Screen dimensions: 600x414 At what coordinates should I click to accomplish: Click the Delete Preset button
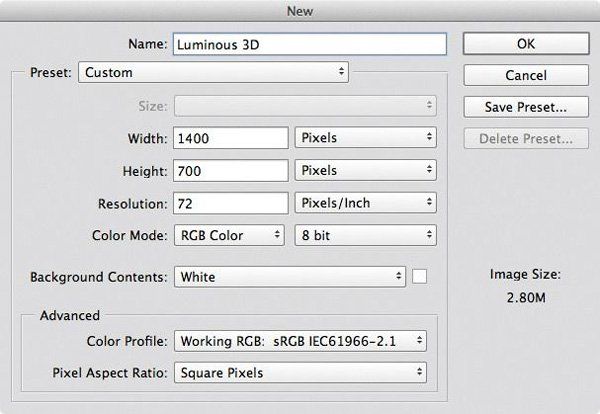[x=526, y=139]
